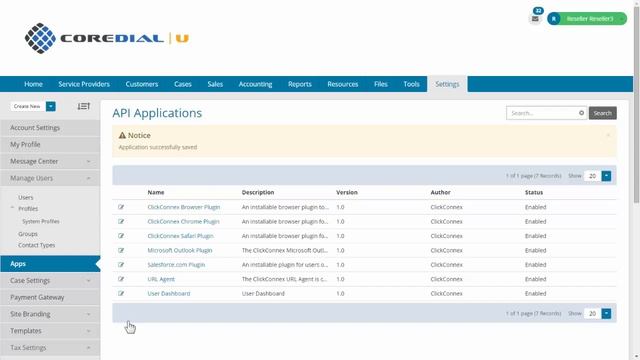Click the Author column header

[440, 192]
